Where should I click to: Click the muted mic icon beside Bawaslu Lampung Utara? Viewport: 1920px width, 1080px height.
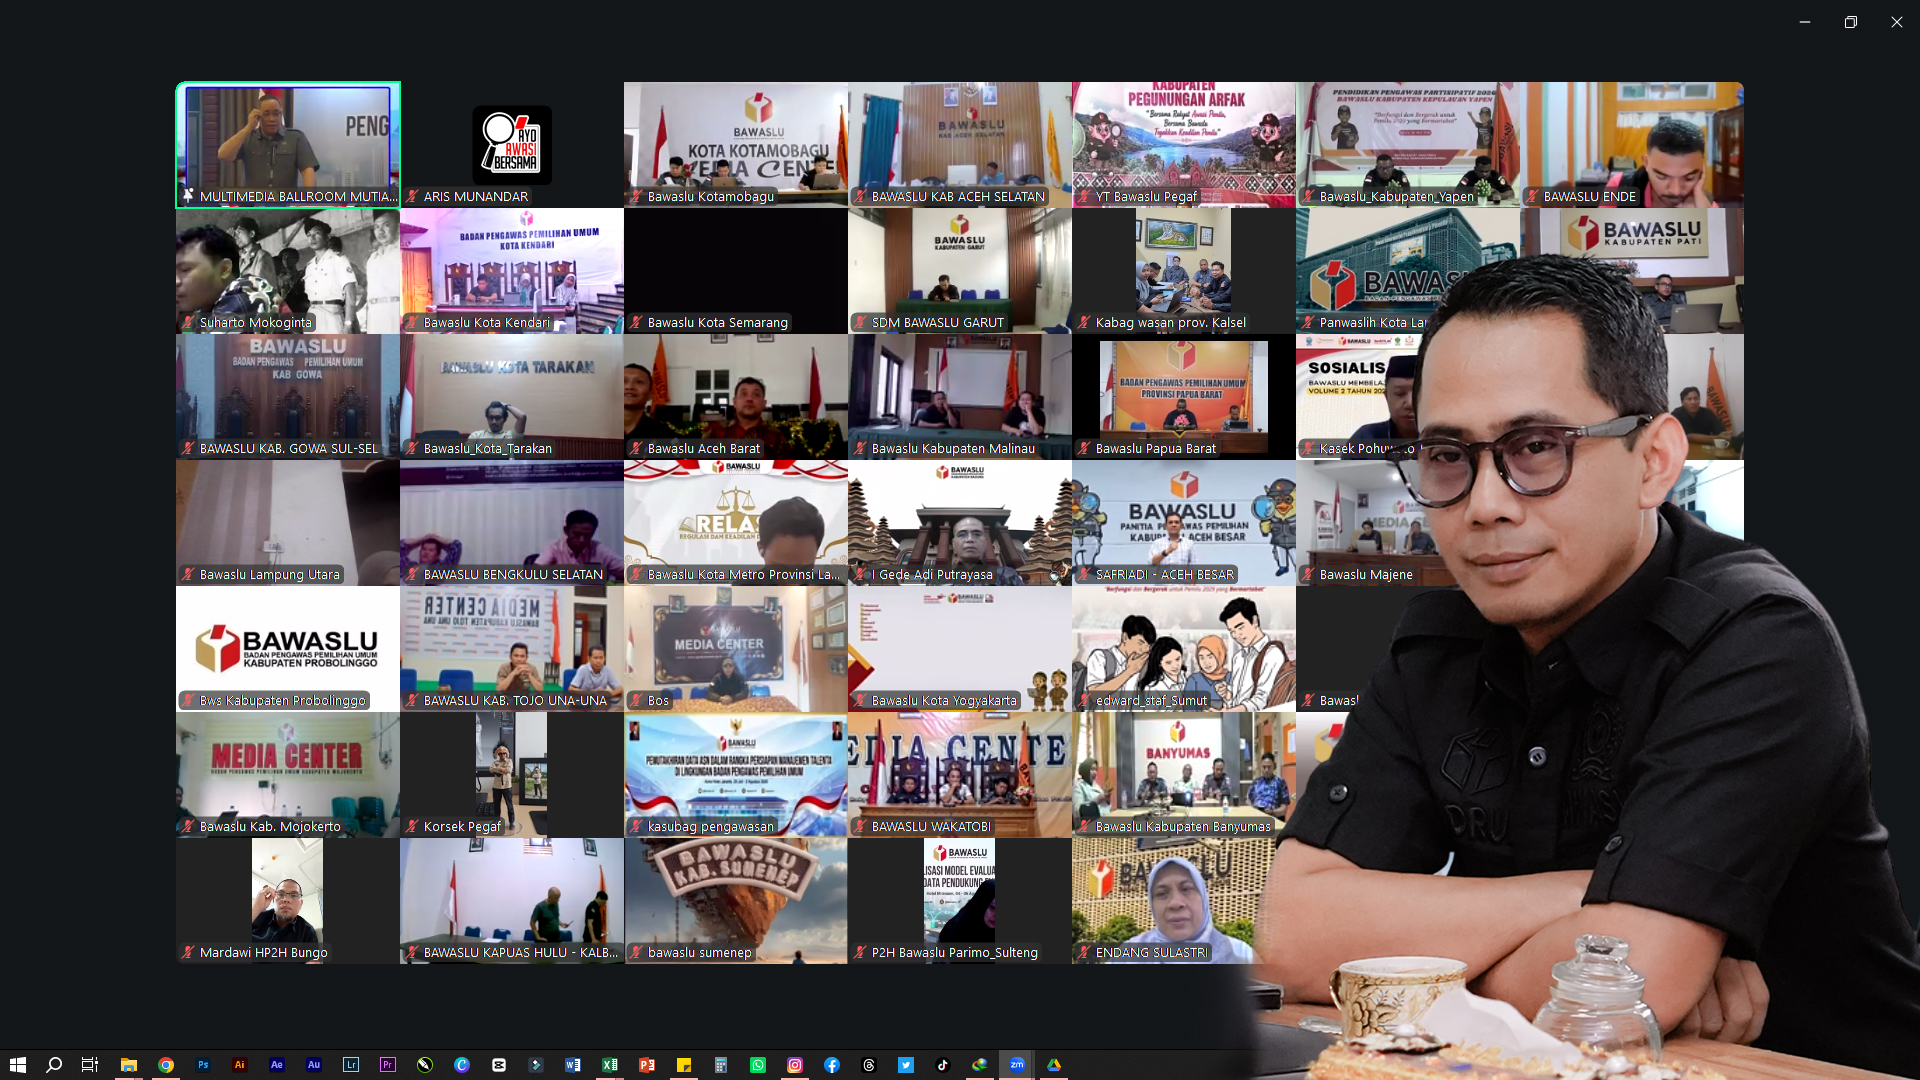pyautogui.click(x=188, y=575)
